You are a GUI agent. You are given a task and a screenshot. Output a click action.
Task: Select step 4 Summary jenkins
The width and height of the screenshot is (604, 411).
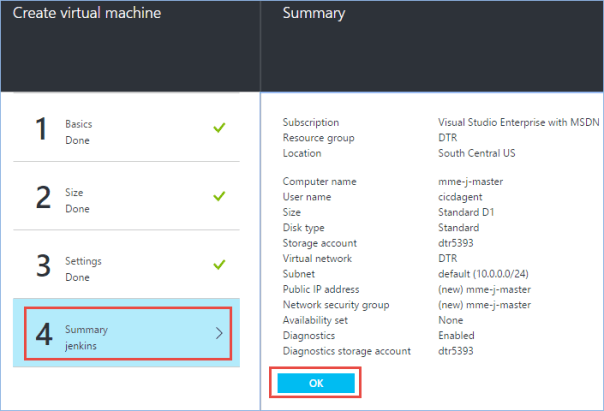point(126,333)
